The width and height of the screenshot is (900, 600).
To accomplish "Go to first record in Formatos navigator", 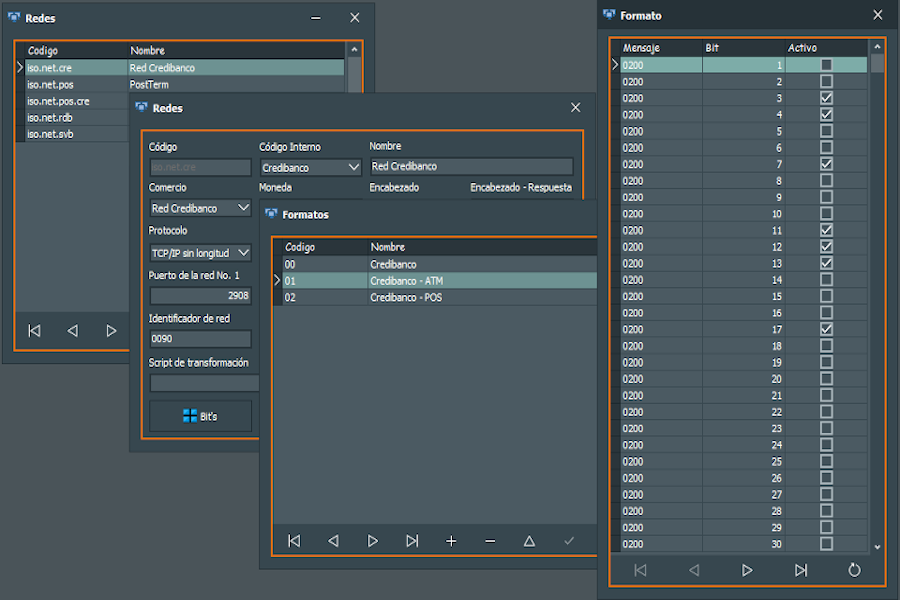I will pyautogui.click(x=294, y=541).
